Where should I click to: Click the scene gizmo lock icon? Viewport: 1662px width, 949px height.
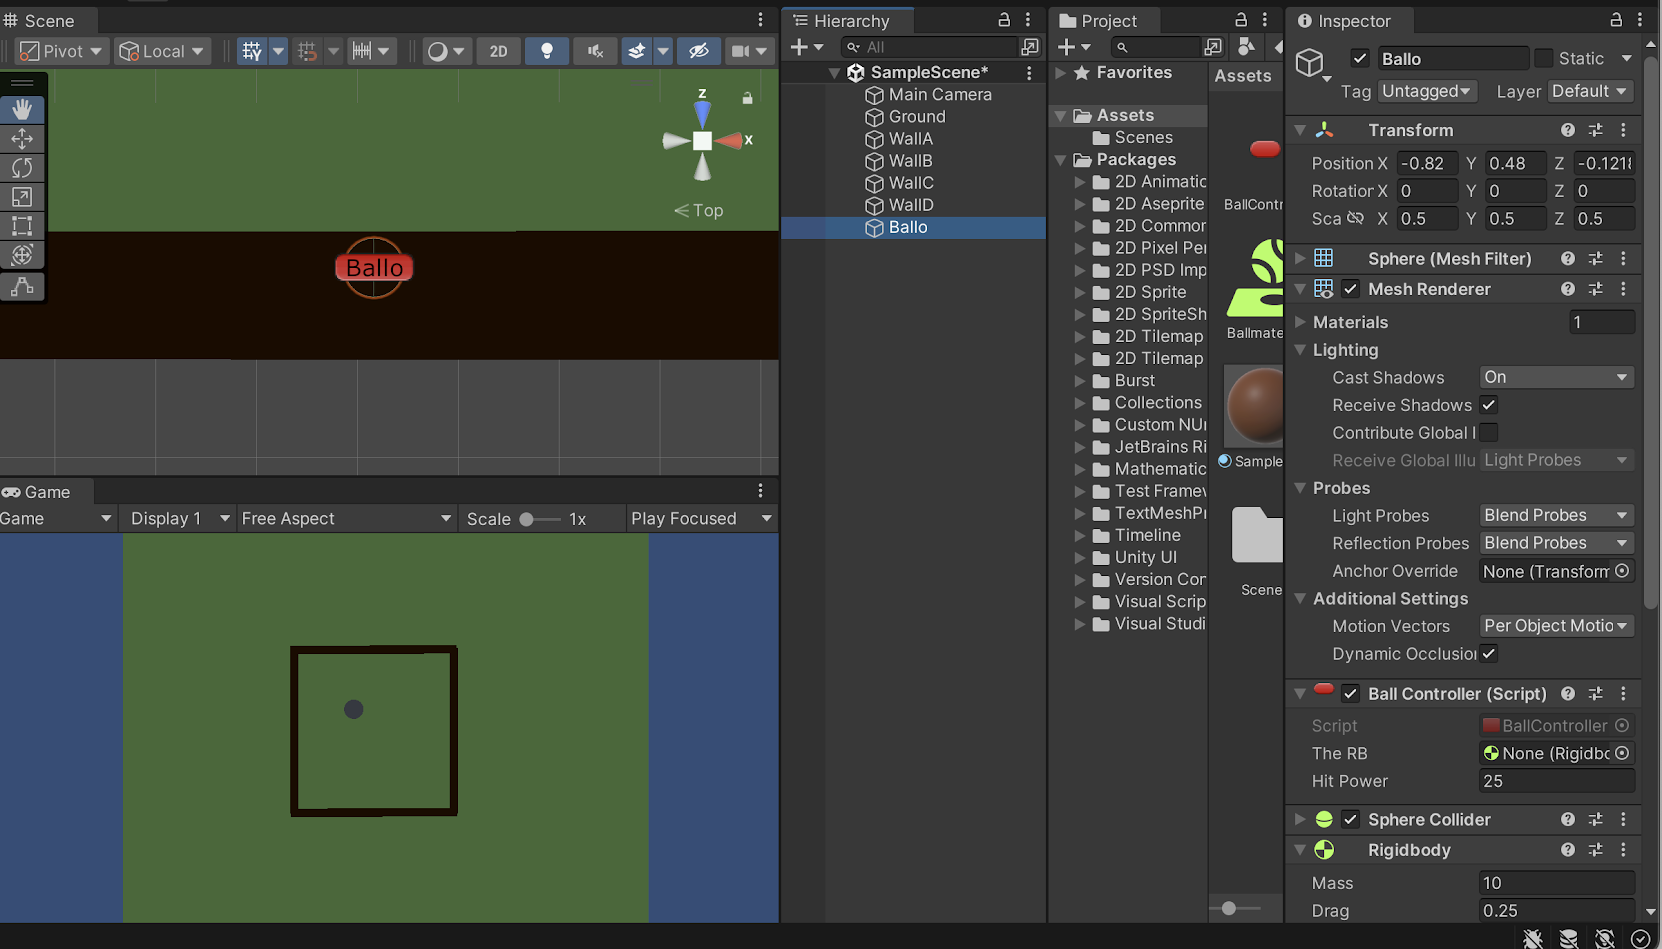pyautogui.click(x=747, y=98)
